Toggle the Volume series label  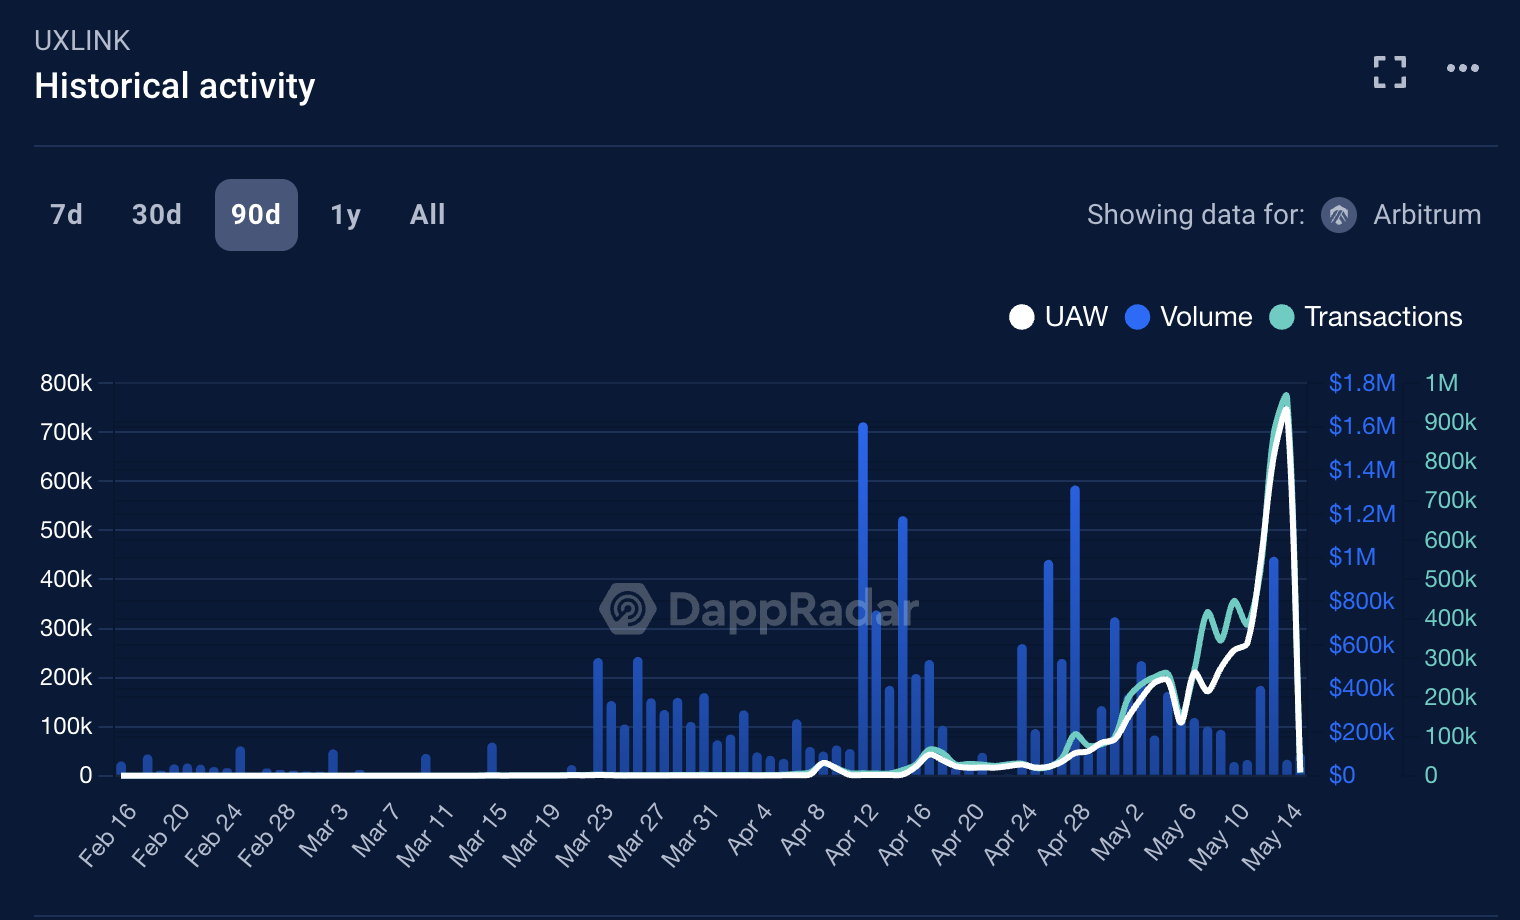[x=1206, y=317]
